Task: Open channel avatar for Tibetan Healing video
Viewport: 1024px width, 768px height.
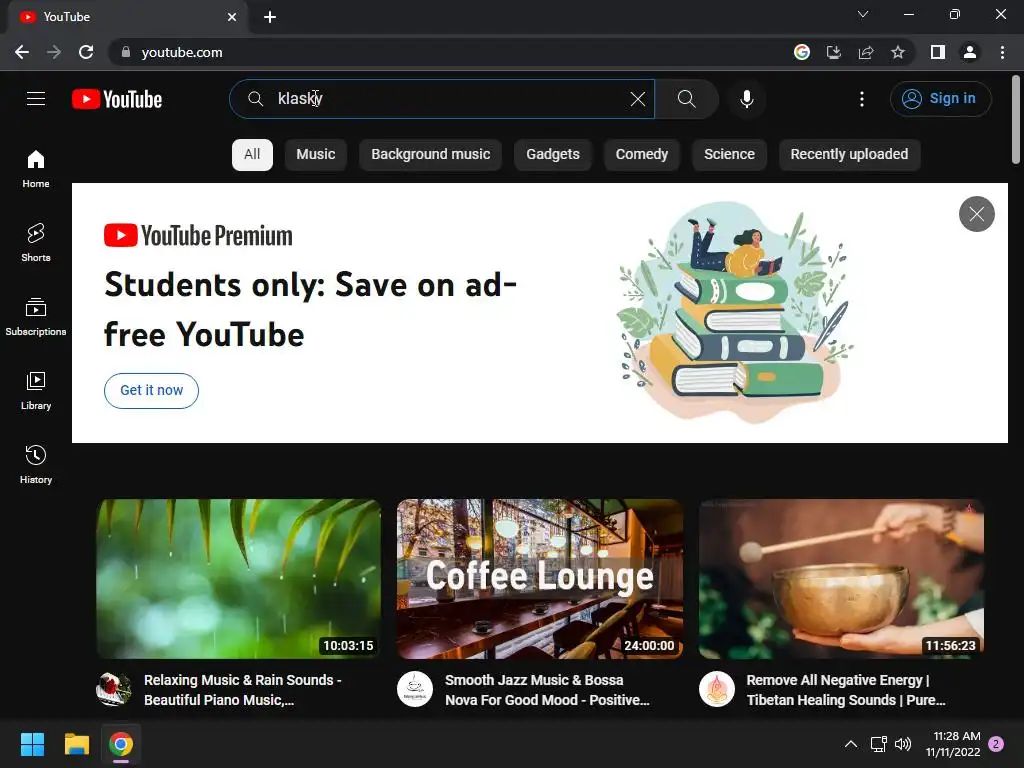Action: [x=716, y=689]
